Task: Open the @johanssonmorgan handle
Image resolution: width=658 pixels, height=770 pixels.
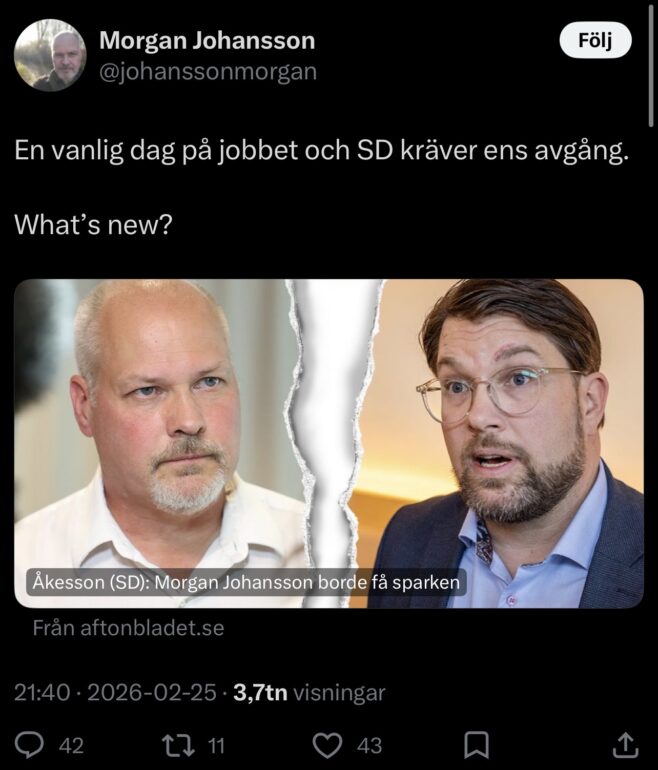Action: (208, 72)
